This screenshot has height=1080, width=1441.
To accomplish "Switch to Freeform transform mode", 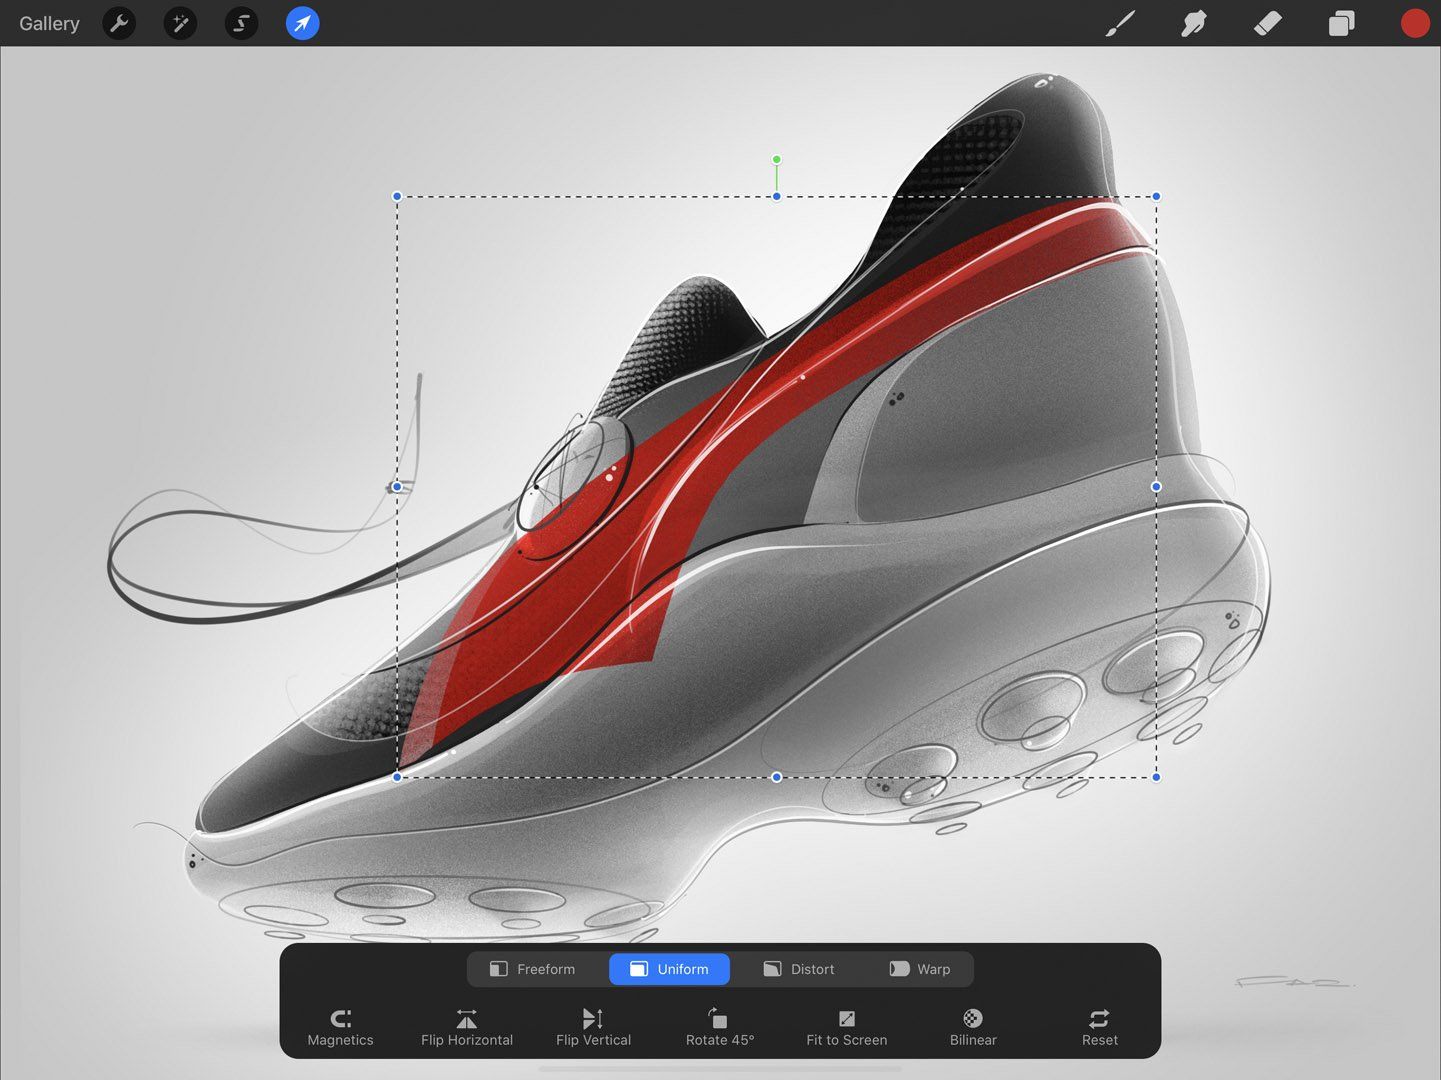I will 532,969.
